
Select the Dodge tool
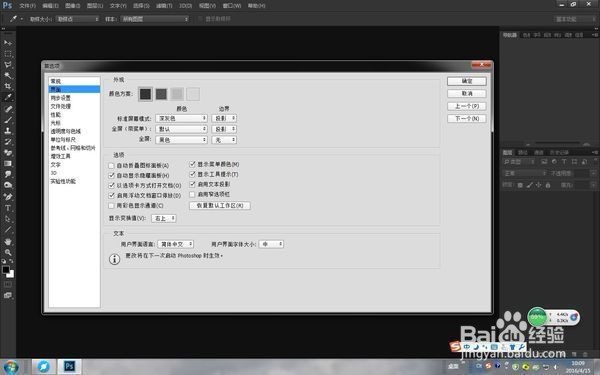click(x=8, y=185)
